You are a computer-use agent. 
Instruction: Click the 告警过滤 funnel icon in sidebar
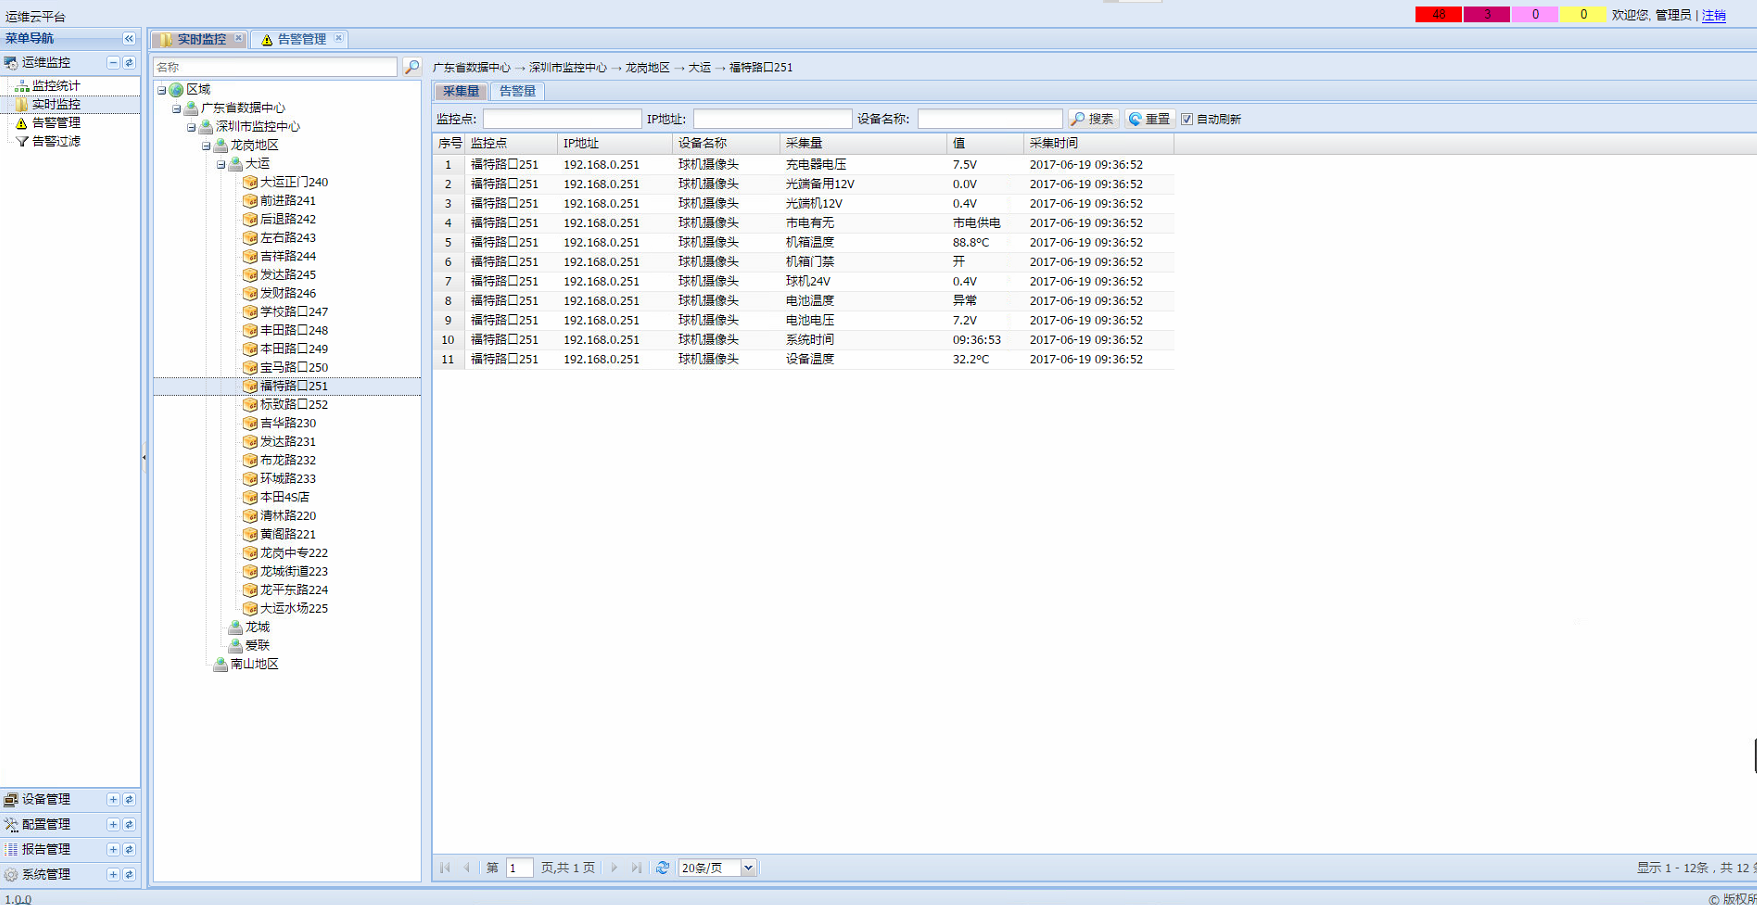(21, 141)
